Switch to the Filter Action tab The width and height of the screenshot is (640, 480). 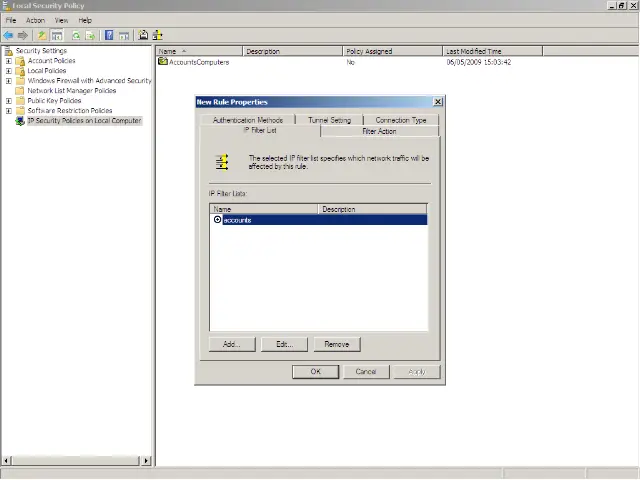tap(379, 131)
